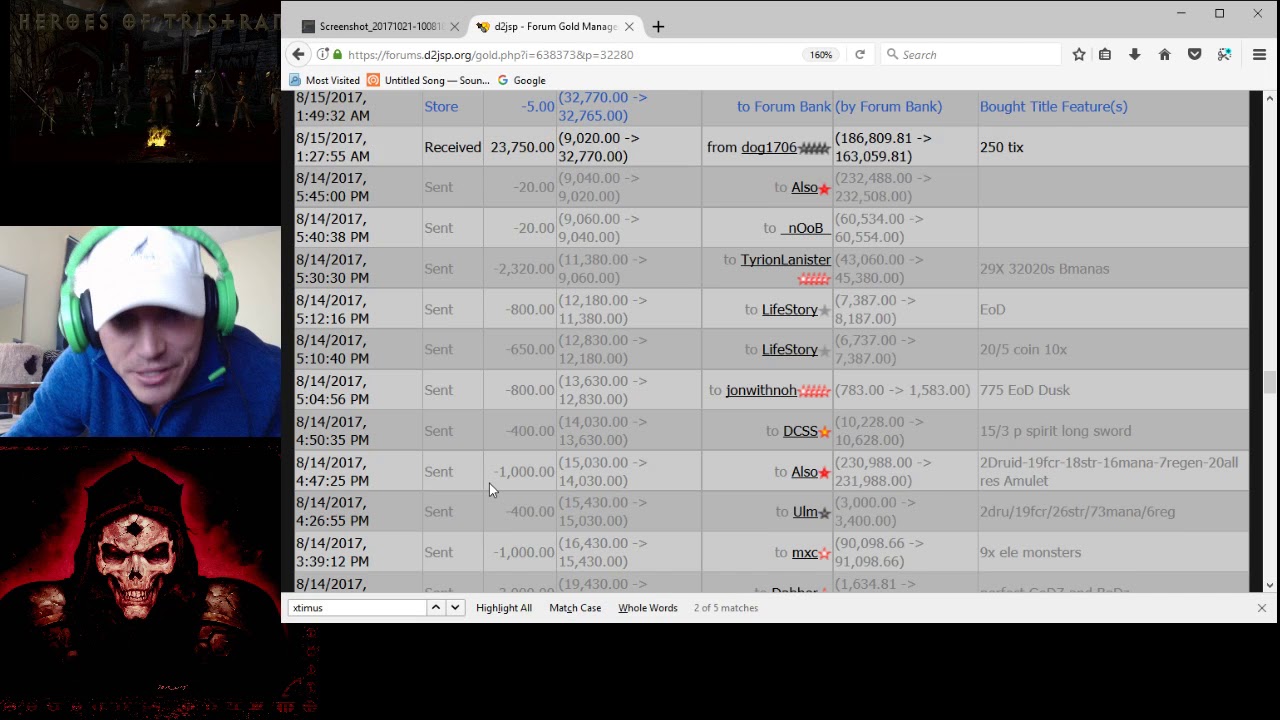The image size is (1280, 720).
Task: Close the find bar
Action: click(1261, 608)
